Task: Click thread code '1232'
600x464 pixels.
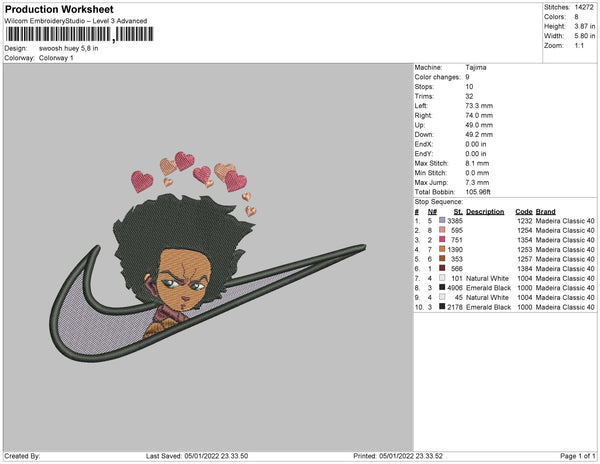Action: pos(525,221)
